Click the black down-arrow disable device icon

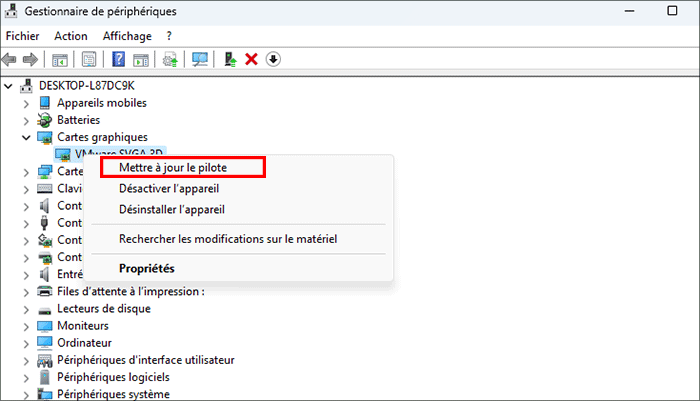pyautogui.click(x=273, y=59)
